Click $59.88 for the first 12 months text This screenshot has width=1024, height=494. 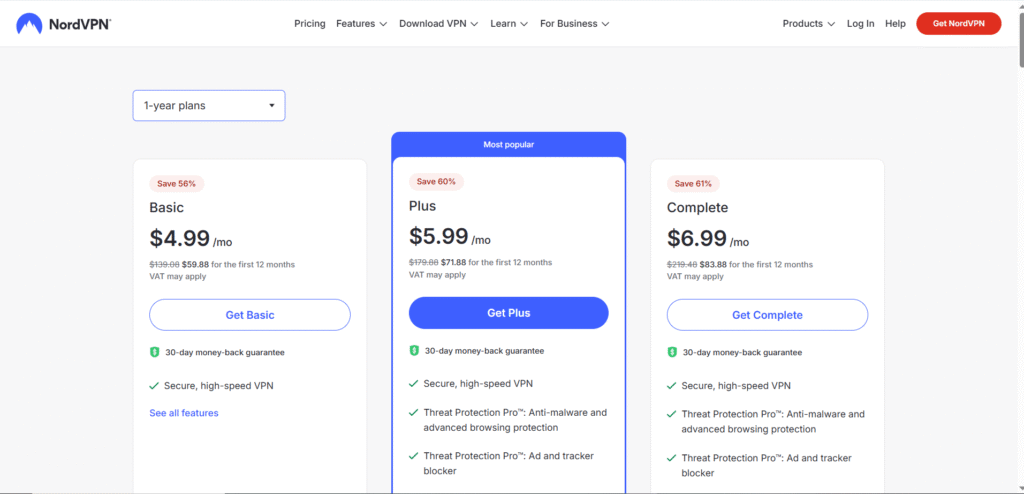[238, 265]
